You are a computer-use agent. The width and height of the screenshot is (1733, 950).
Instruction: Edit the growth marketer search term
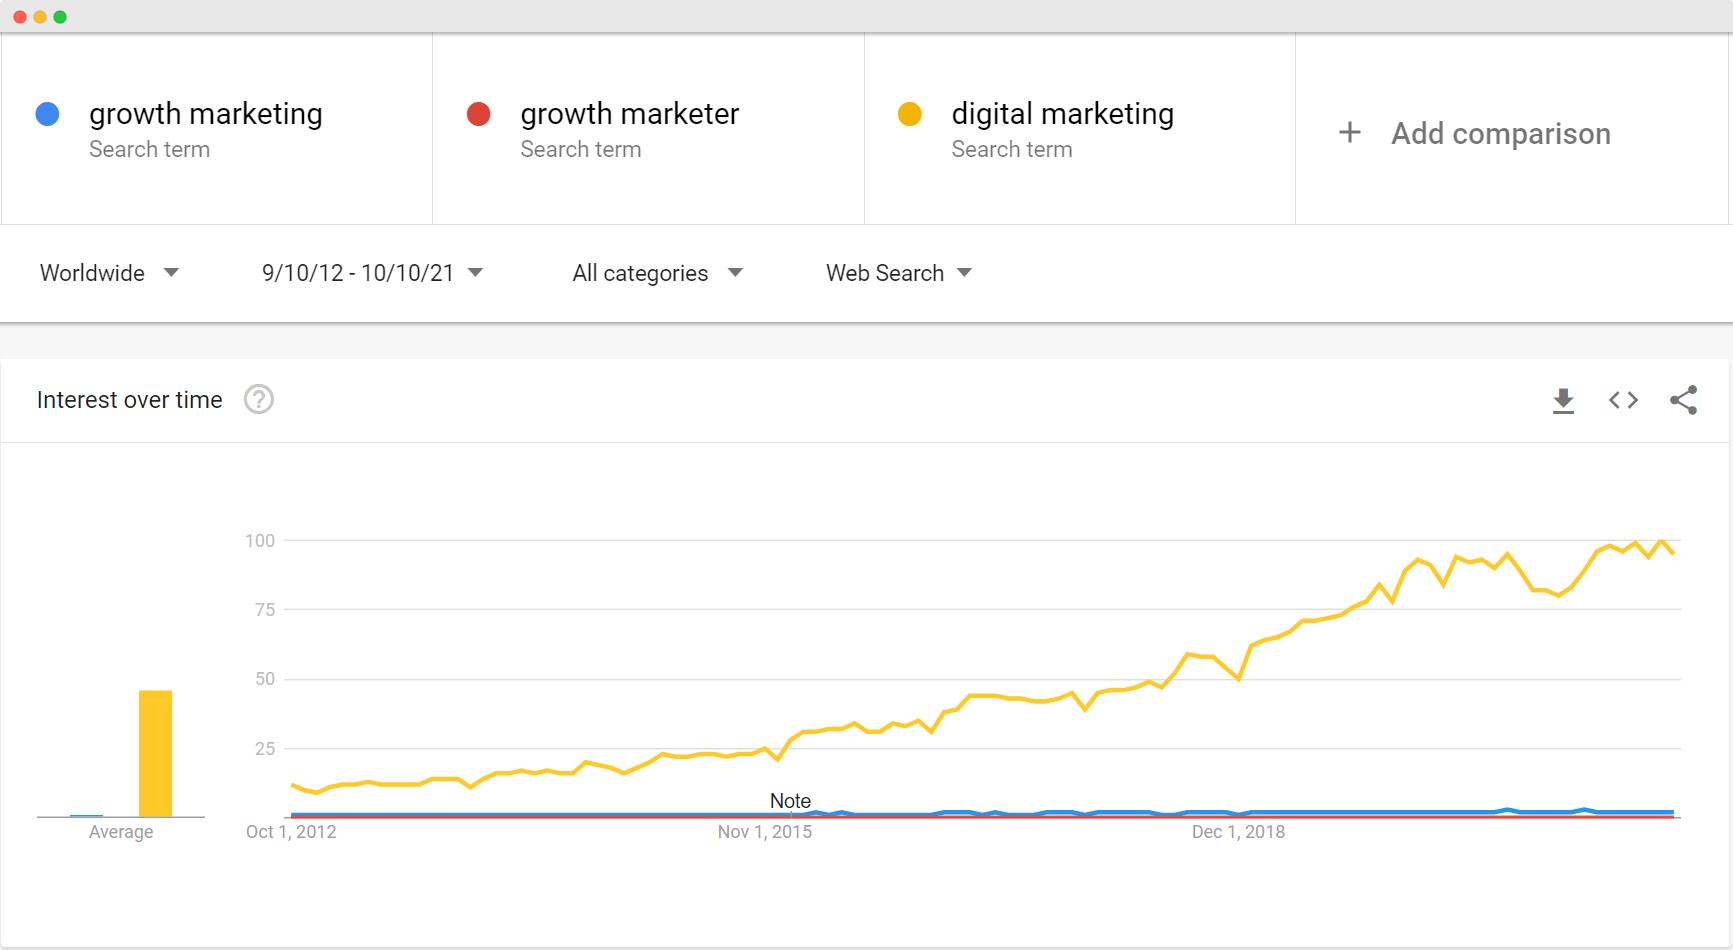[x=629, y=114]
